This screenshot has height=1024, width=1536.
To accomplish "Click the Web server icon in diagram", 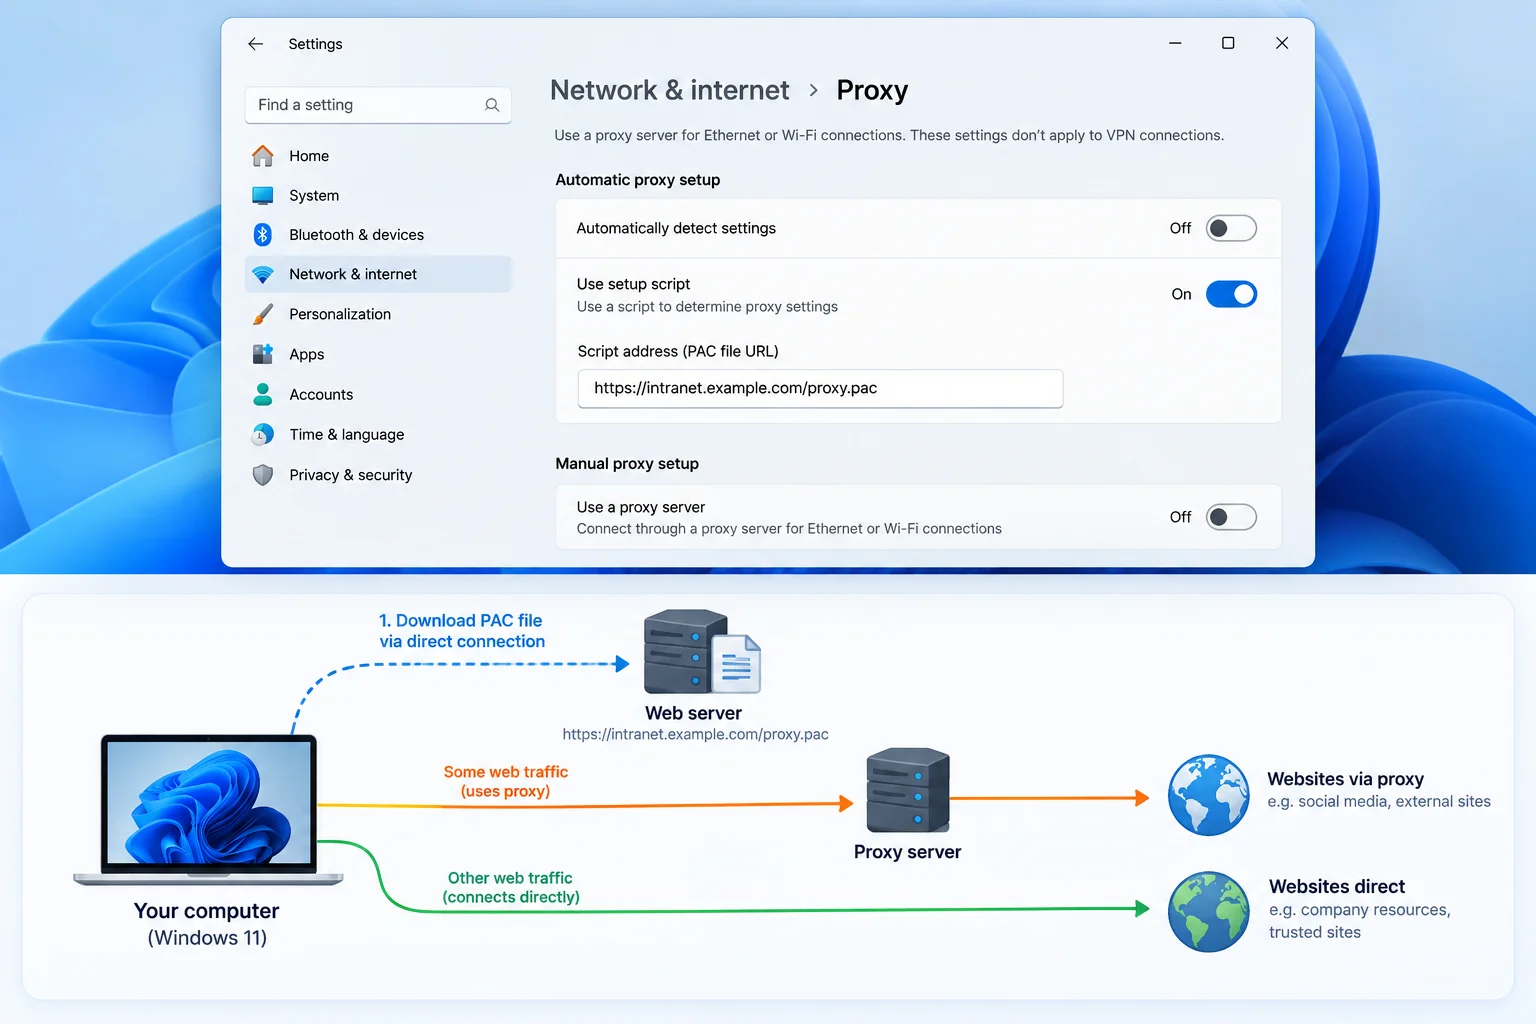I will coord(702,652).
